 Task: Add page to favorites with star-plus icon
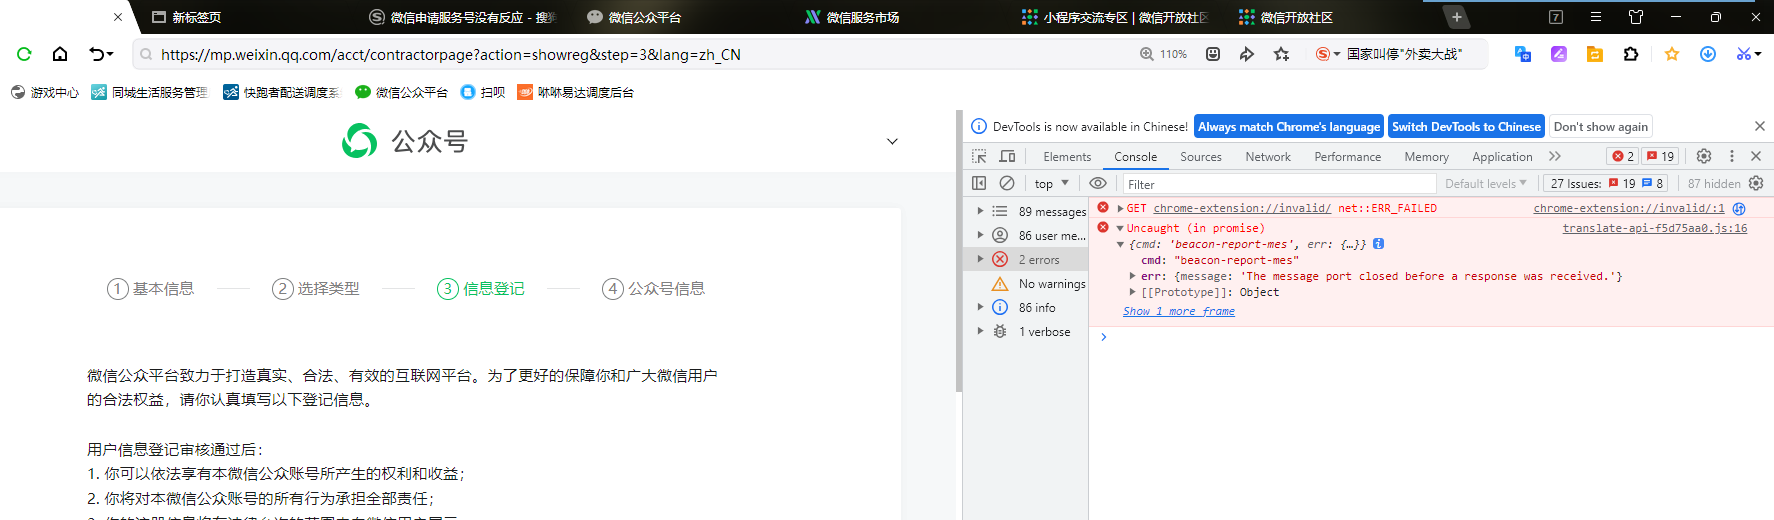coord(1281,54)
